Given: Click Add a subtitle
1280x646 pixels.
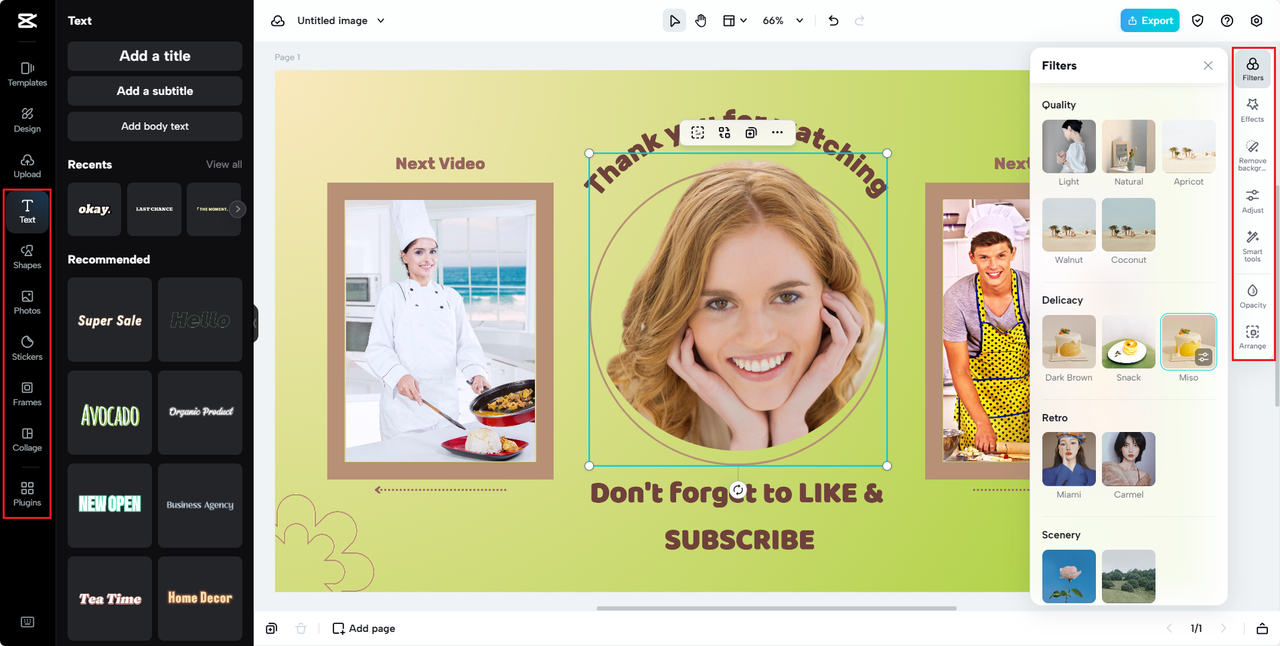Looking at the screenshot, I should point(155,91).
